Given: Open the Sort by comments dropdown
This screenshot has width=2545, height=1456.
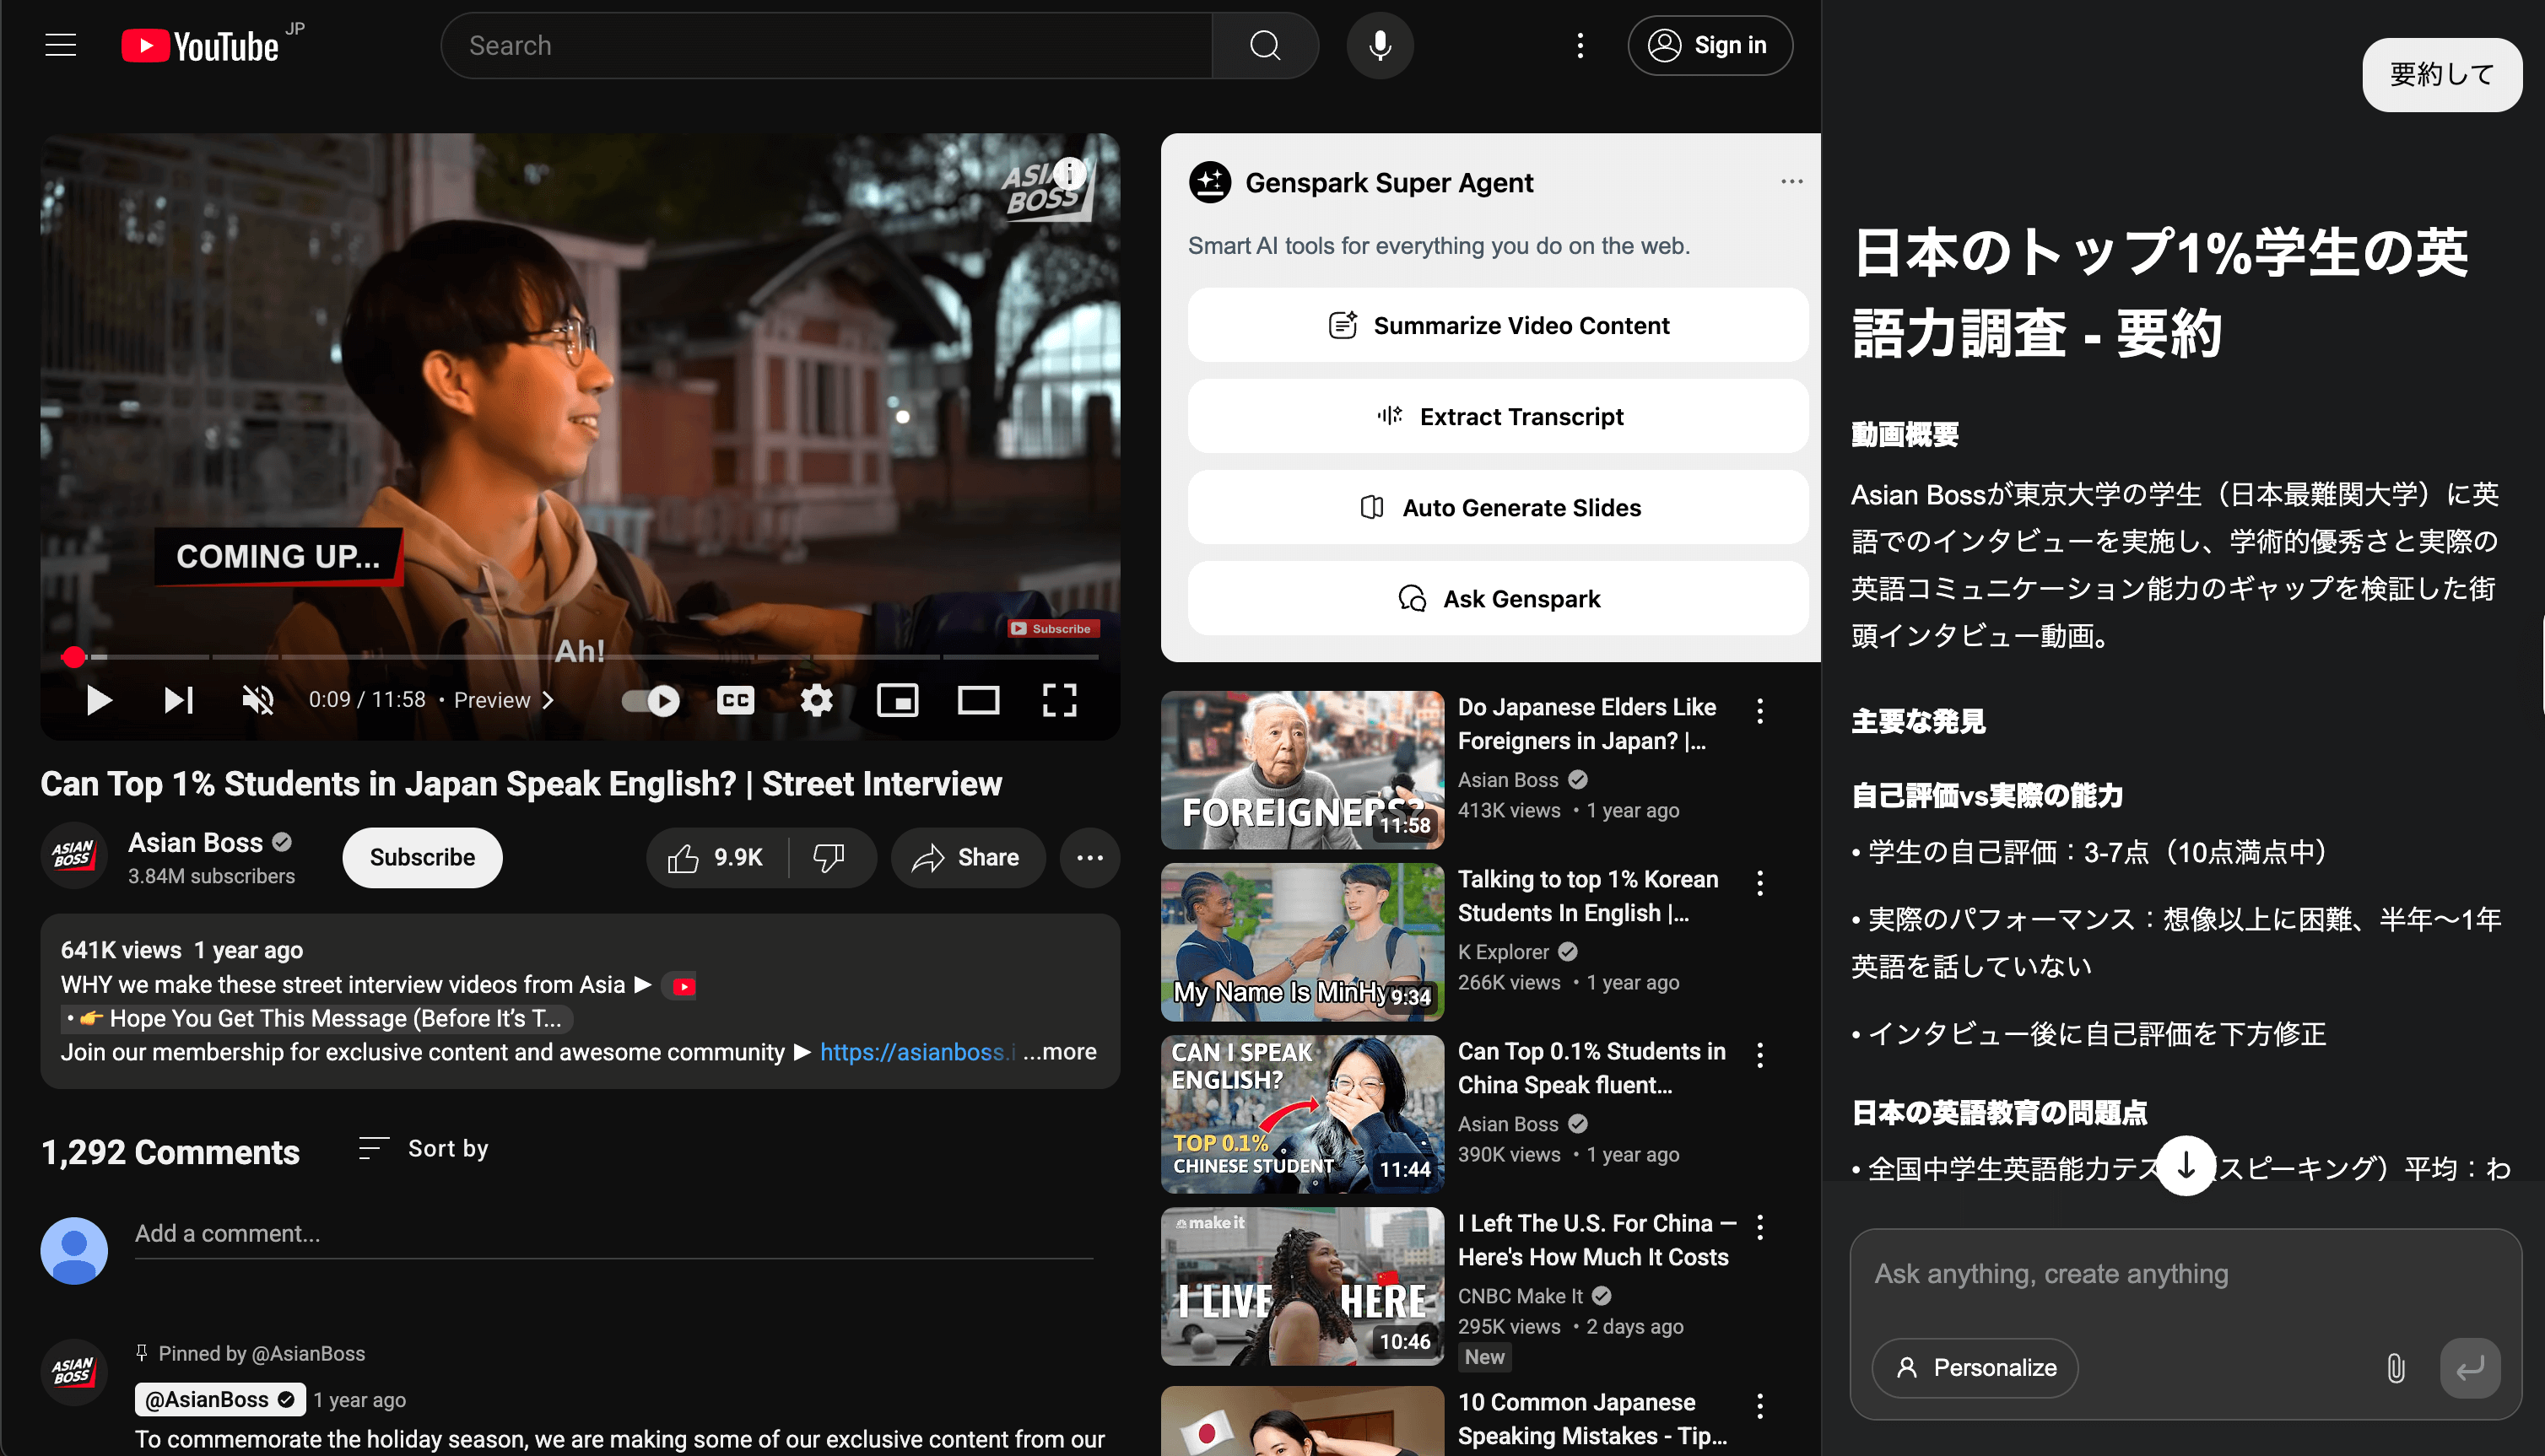Looking at the screenshot, I should click(424, 1148).
